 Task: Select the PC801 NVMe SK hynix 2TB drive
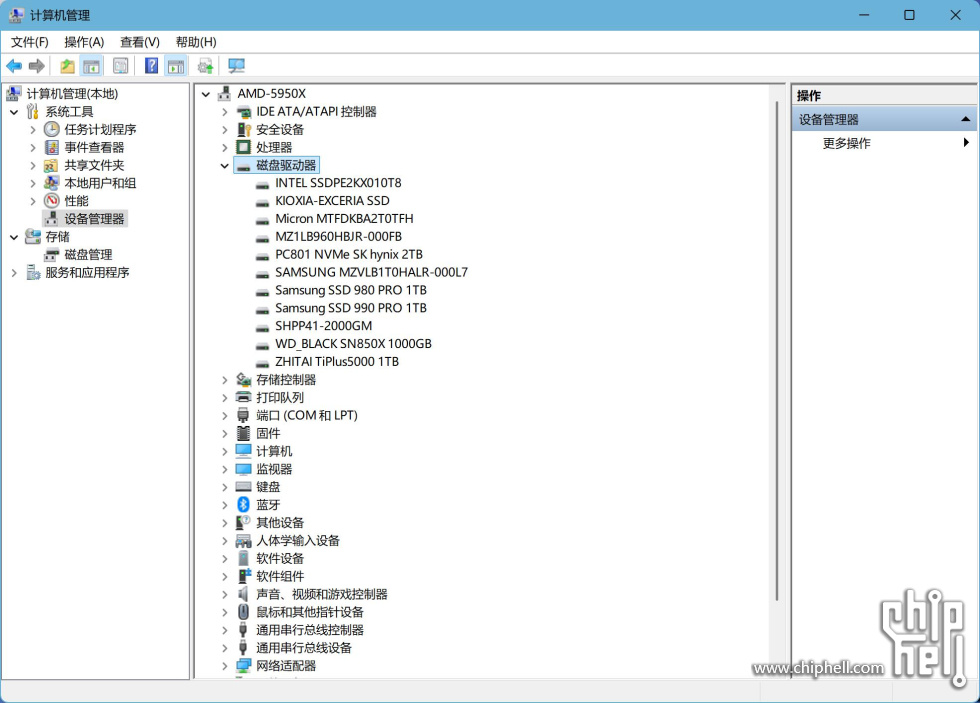[x=349, y=254]
